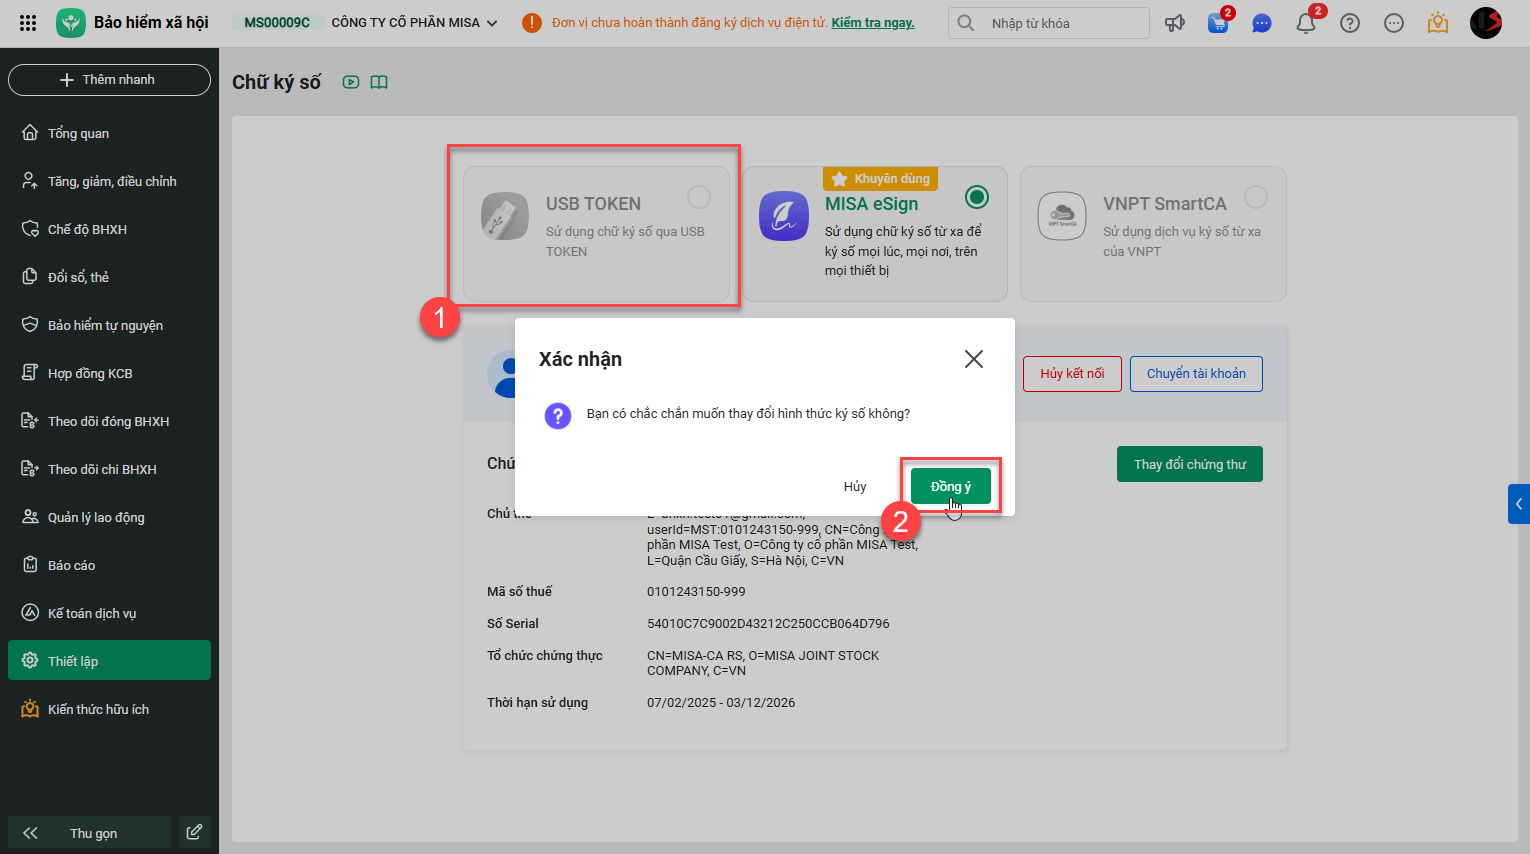Play the Chữ ký số video guide
Viewport: 1530px width, 854px height.
351,82
